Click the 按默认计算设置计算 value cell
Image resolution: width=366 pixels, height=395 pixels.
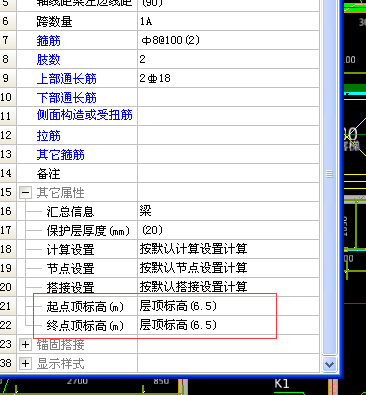pyautogui.click(x=228, y=249)
